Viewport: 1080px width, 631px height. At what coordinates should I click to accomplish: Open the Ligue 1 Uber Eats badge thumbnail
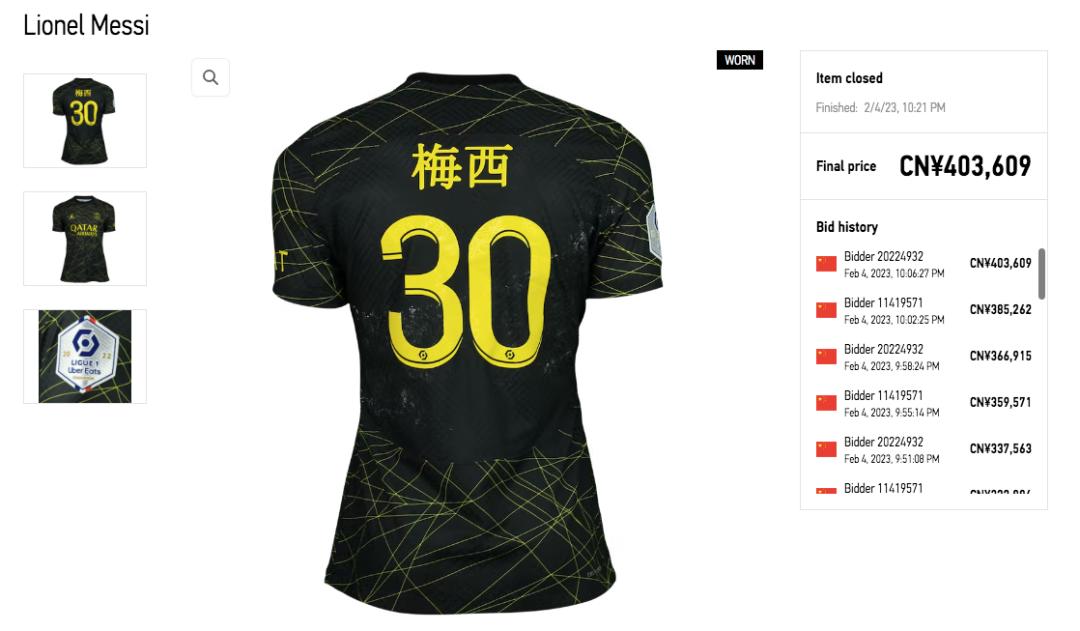(85, 356)
